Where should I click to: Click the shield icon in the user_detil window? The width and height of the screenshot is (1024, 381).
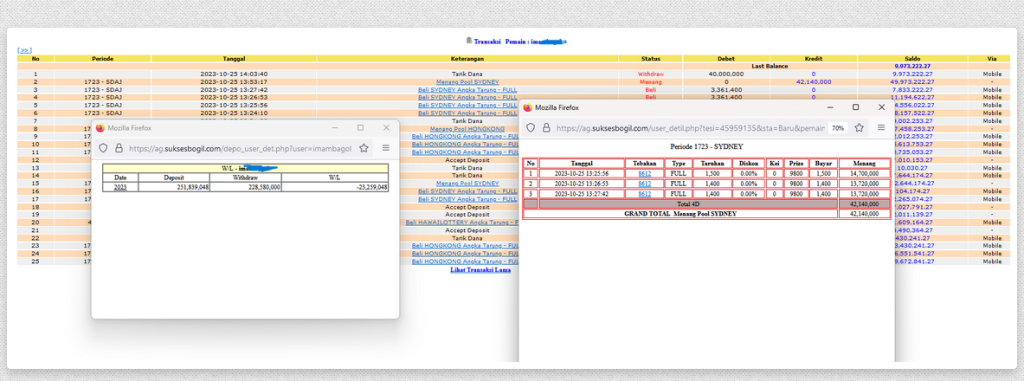pyautogui.click(x=531, y=128)
